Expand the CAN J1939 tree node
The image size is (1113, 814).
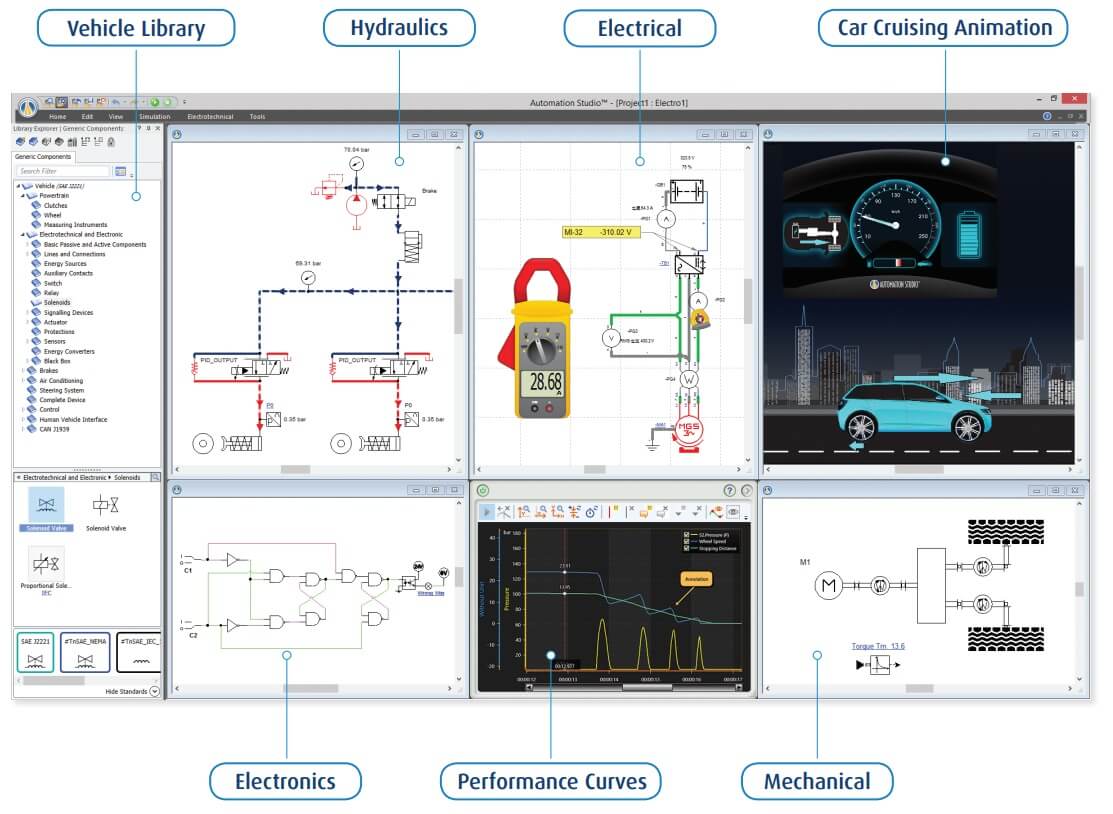23,429
